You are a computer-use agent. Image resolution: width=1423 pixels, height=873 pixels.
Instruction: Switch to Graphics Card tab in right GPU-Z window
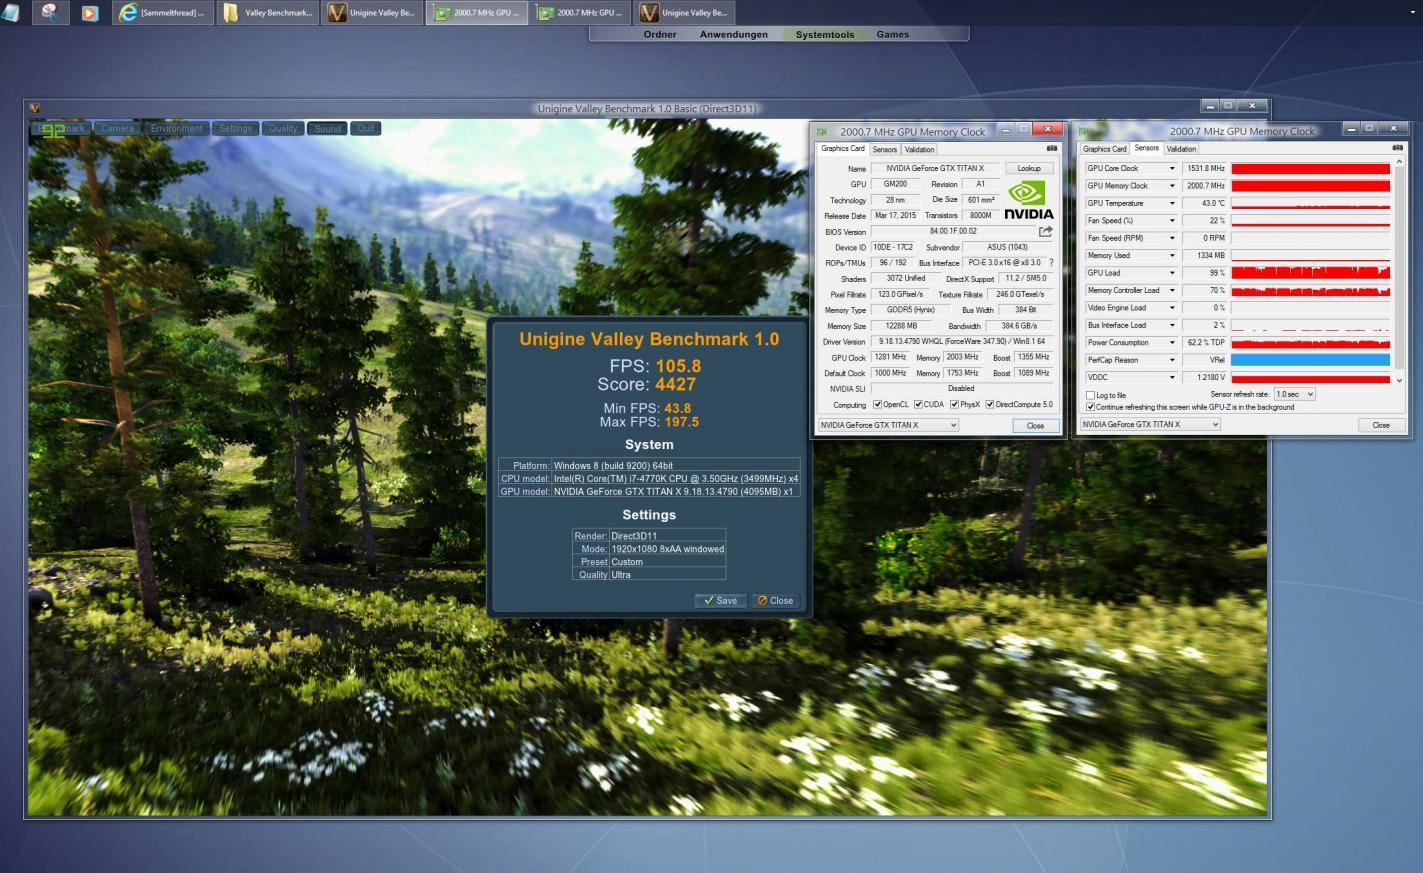[x=1105, y=149]
